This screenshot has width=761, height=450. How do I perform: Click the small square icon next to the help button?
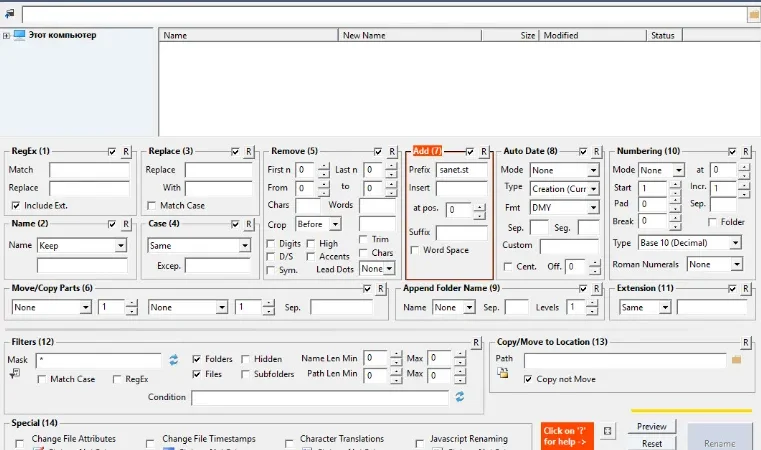607,431
